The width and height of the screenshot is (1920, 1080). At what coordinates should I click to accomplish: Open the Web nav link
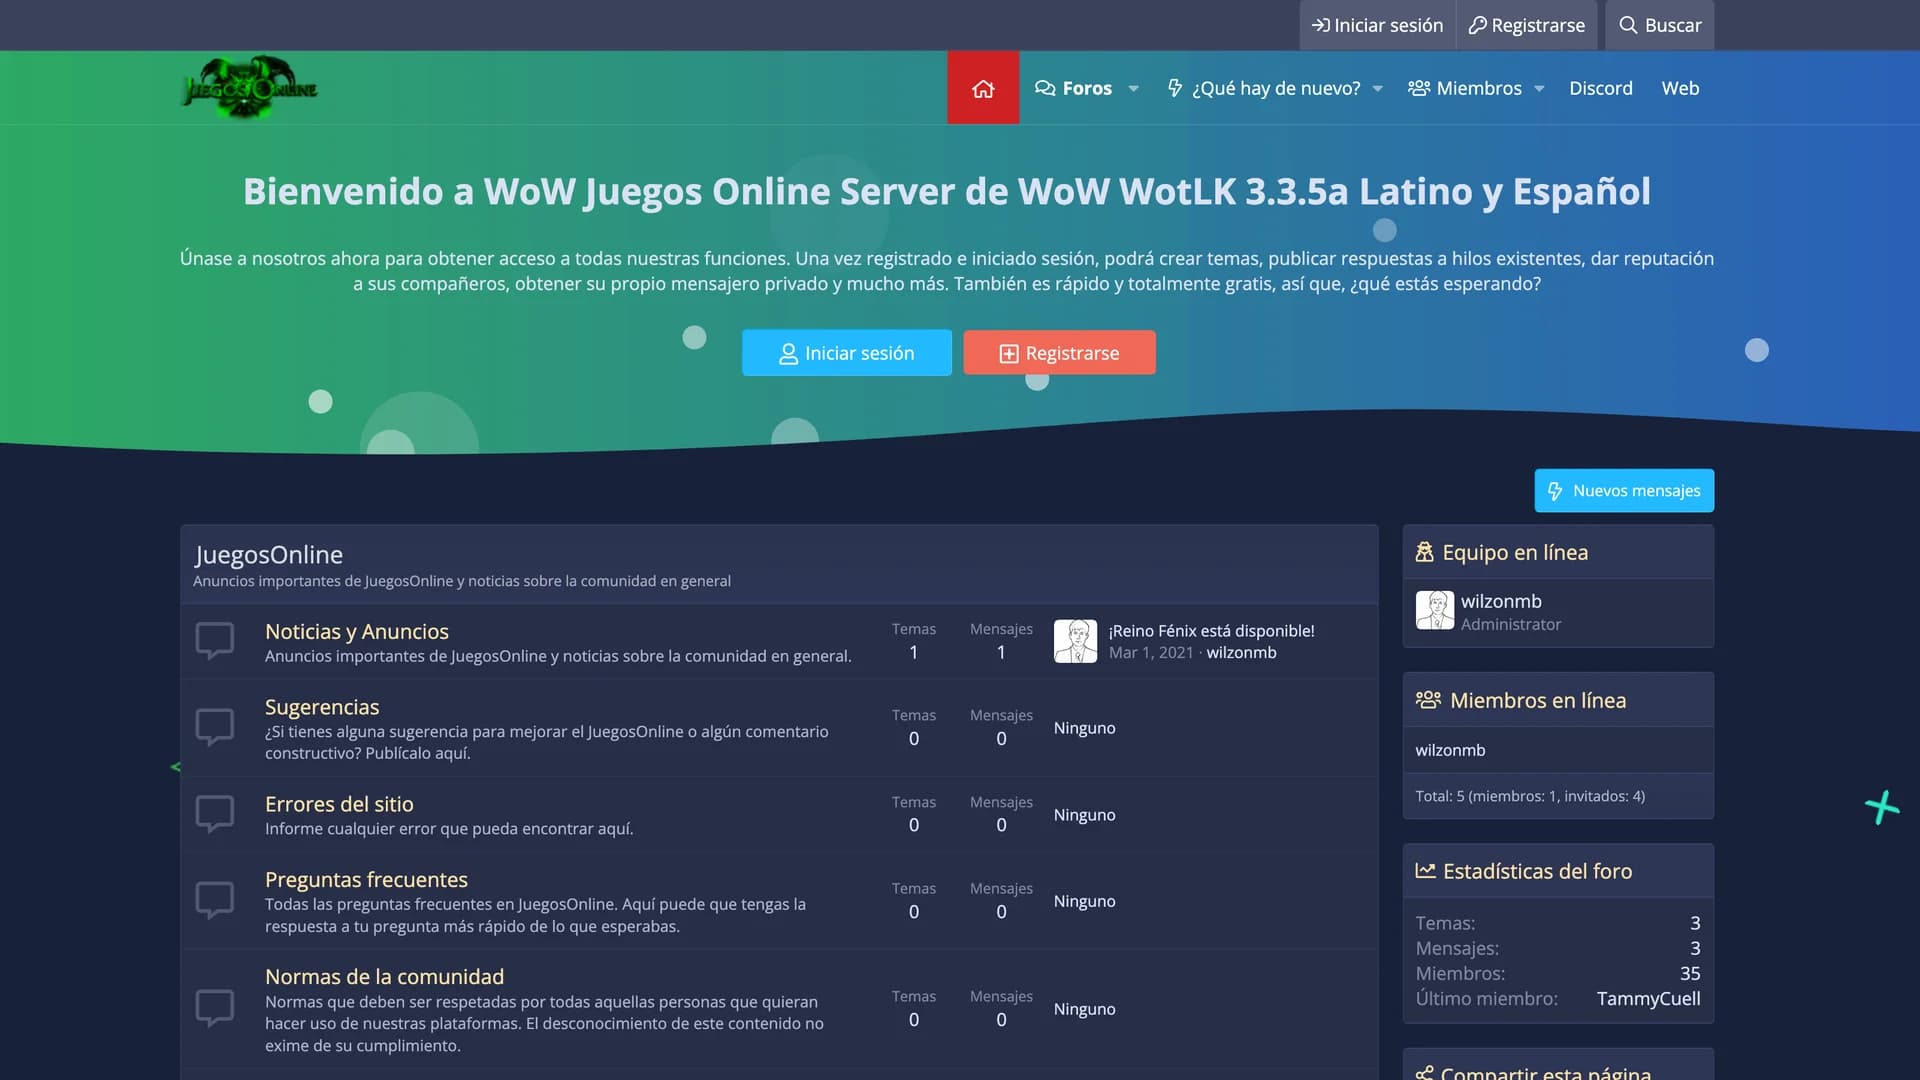pyautogui.click(x=1680, y=88)
